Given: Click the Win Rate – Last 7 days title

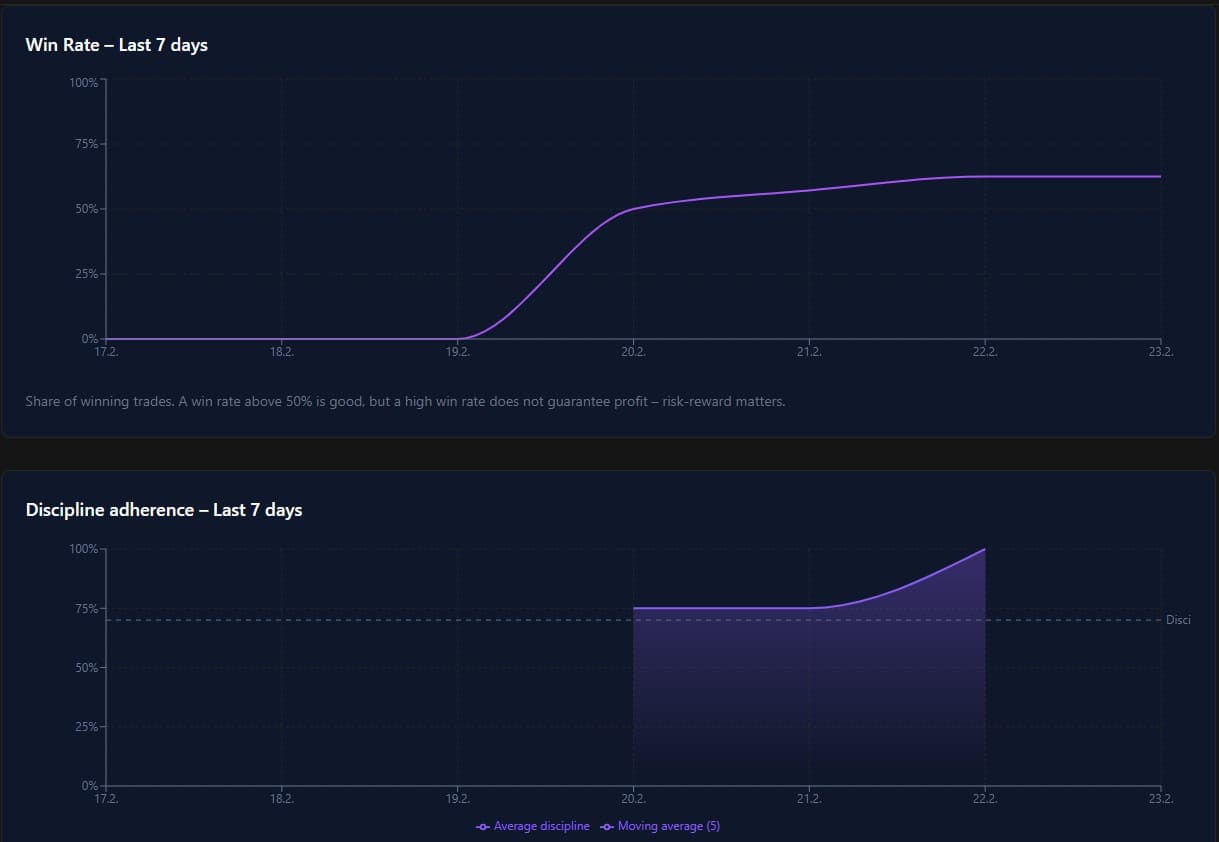Looking at the screenshot, I should (x=117, y=45).
